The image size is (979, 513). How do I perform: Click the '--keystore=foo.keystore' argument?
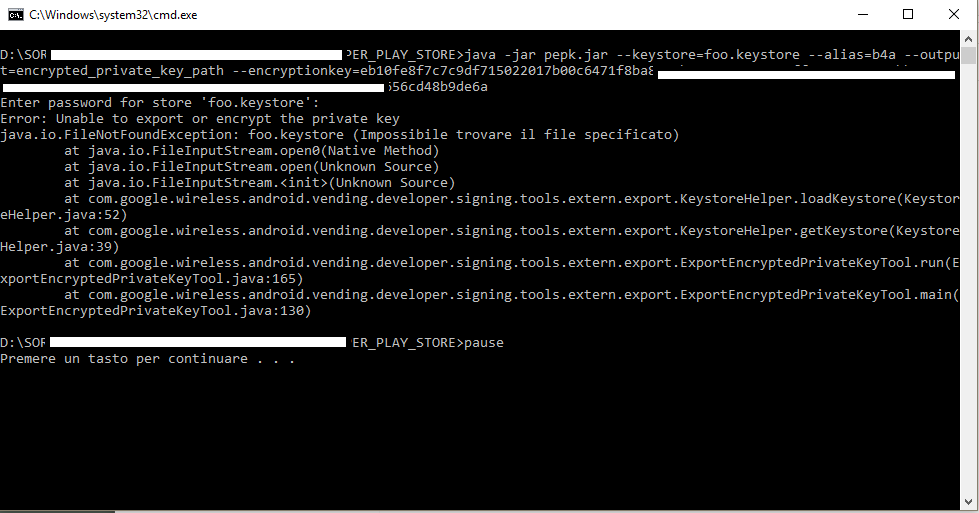687,55
